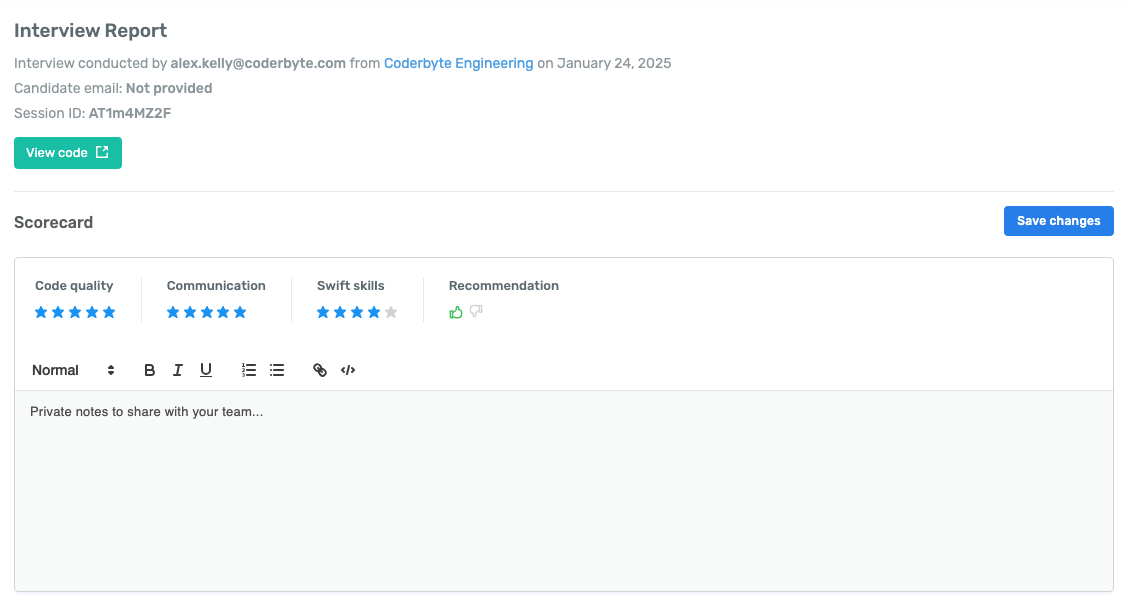Viewport: 1128px width, 608px height.
Task: Toggle underline formatting in notes editor
Action: tap(206, 371)
